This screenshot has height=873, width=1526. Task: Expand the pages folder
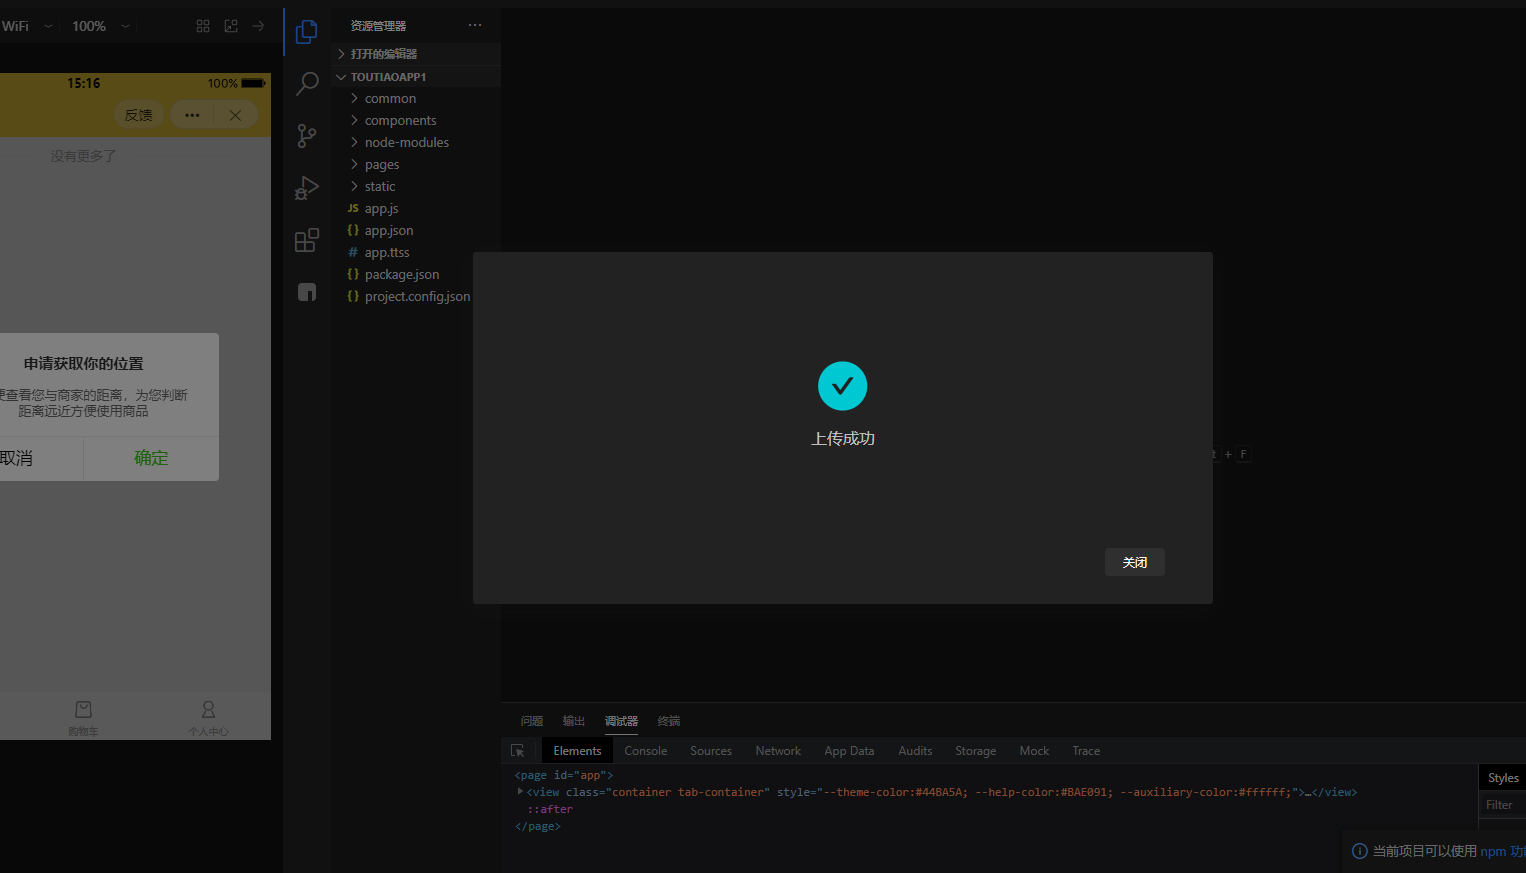pos(416,164)
